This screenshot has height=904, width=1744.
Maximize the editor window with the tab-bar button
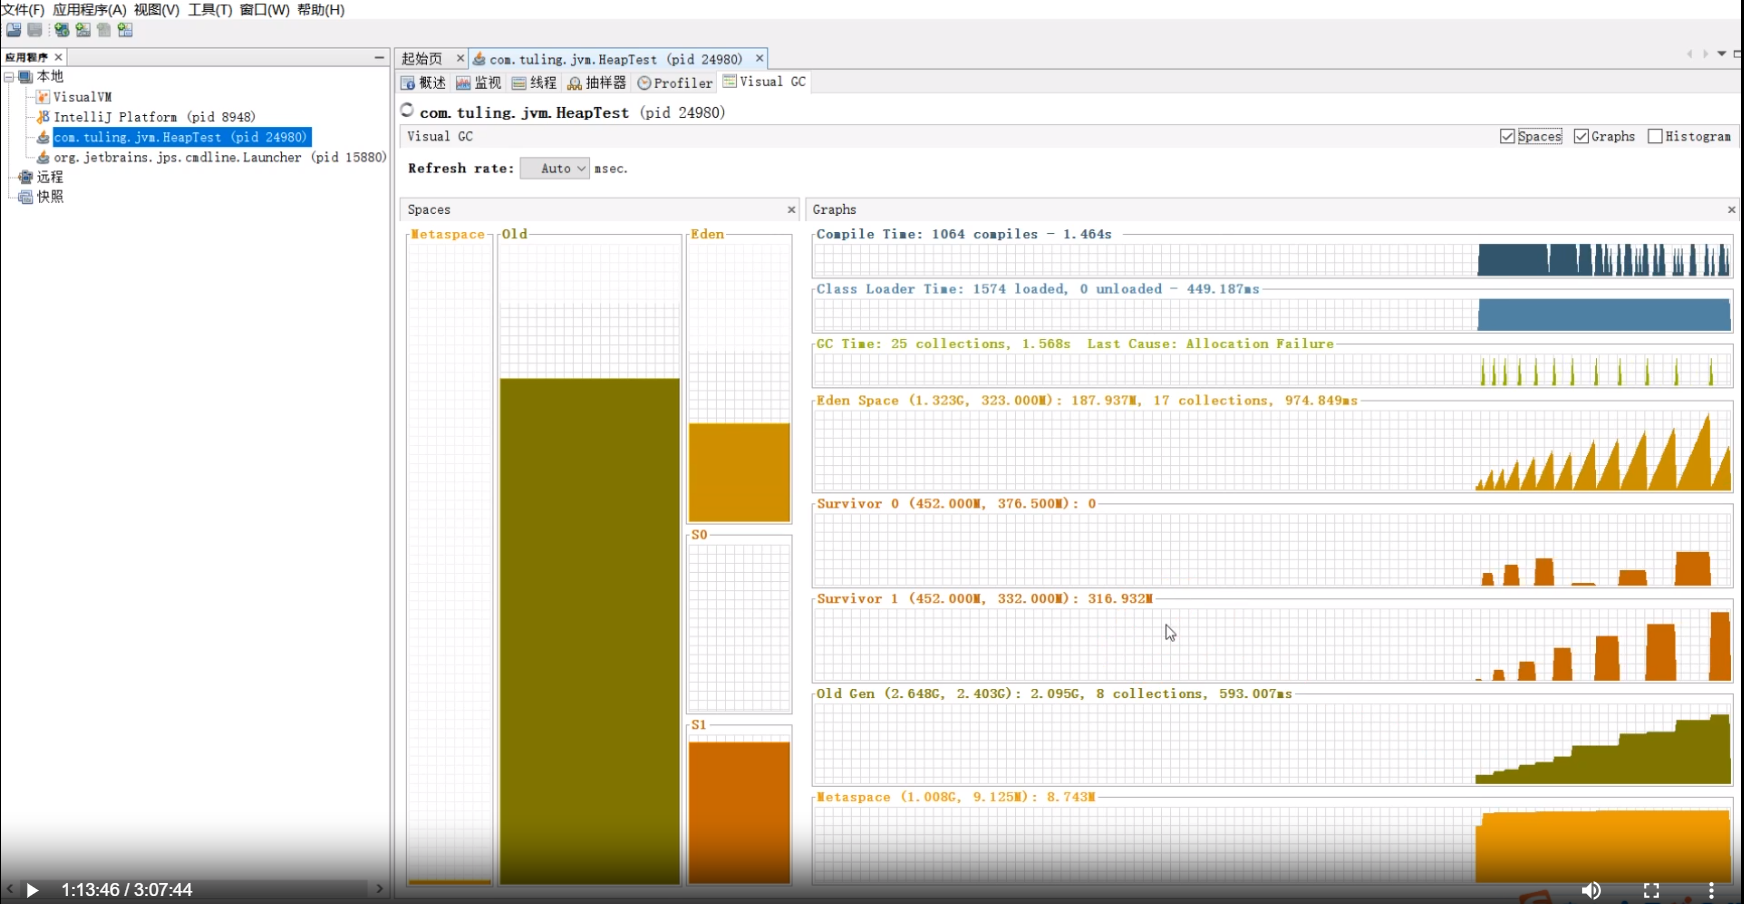[x=1737, y=54]
